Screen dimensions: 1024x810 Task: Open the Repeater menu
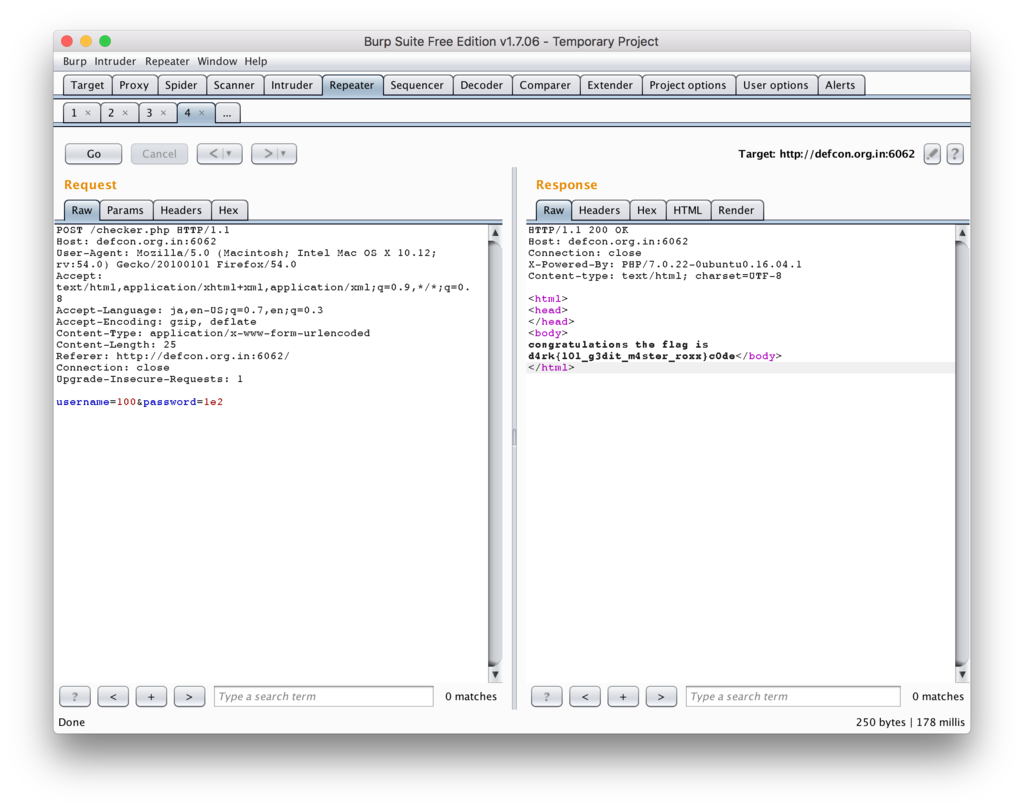pyautogui.click(x=167, y=61)
